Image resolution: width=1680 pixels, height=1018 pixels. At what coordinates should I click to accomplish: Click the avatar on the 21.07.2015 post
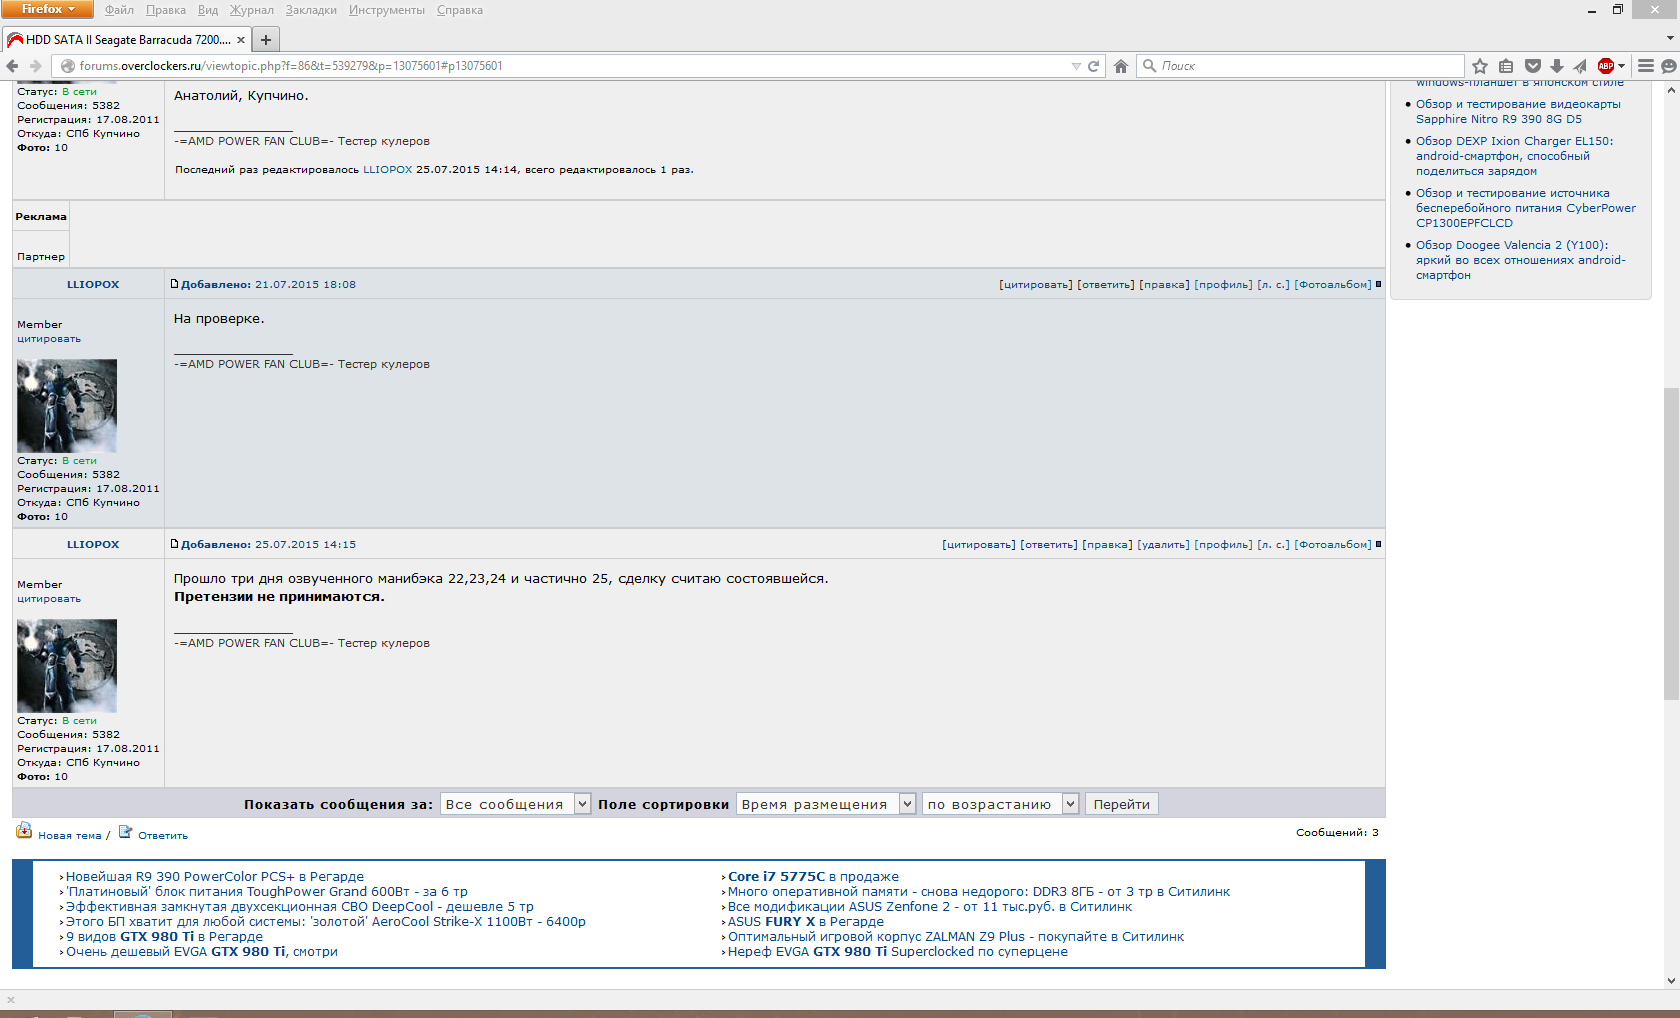(x=67, y=406)
